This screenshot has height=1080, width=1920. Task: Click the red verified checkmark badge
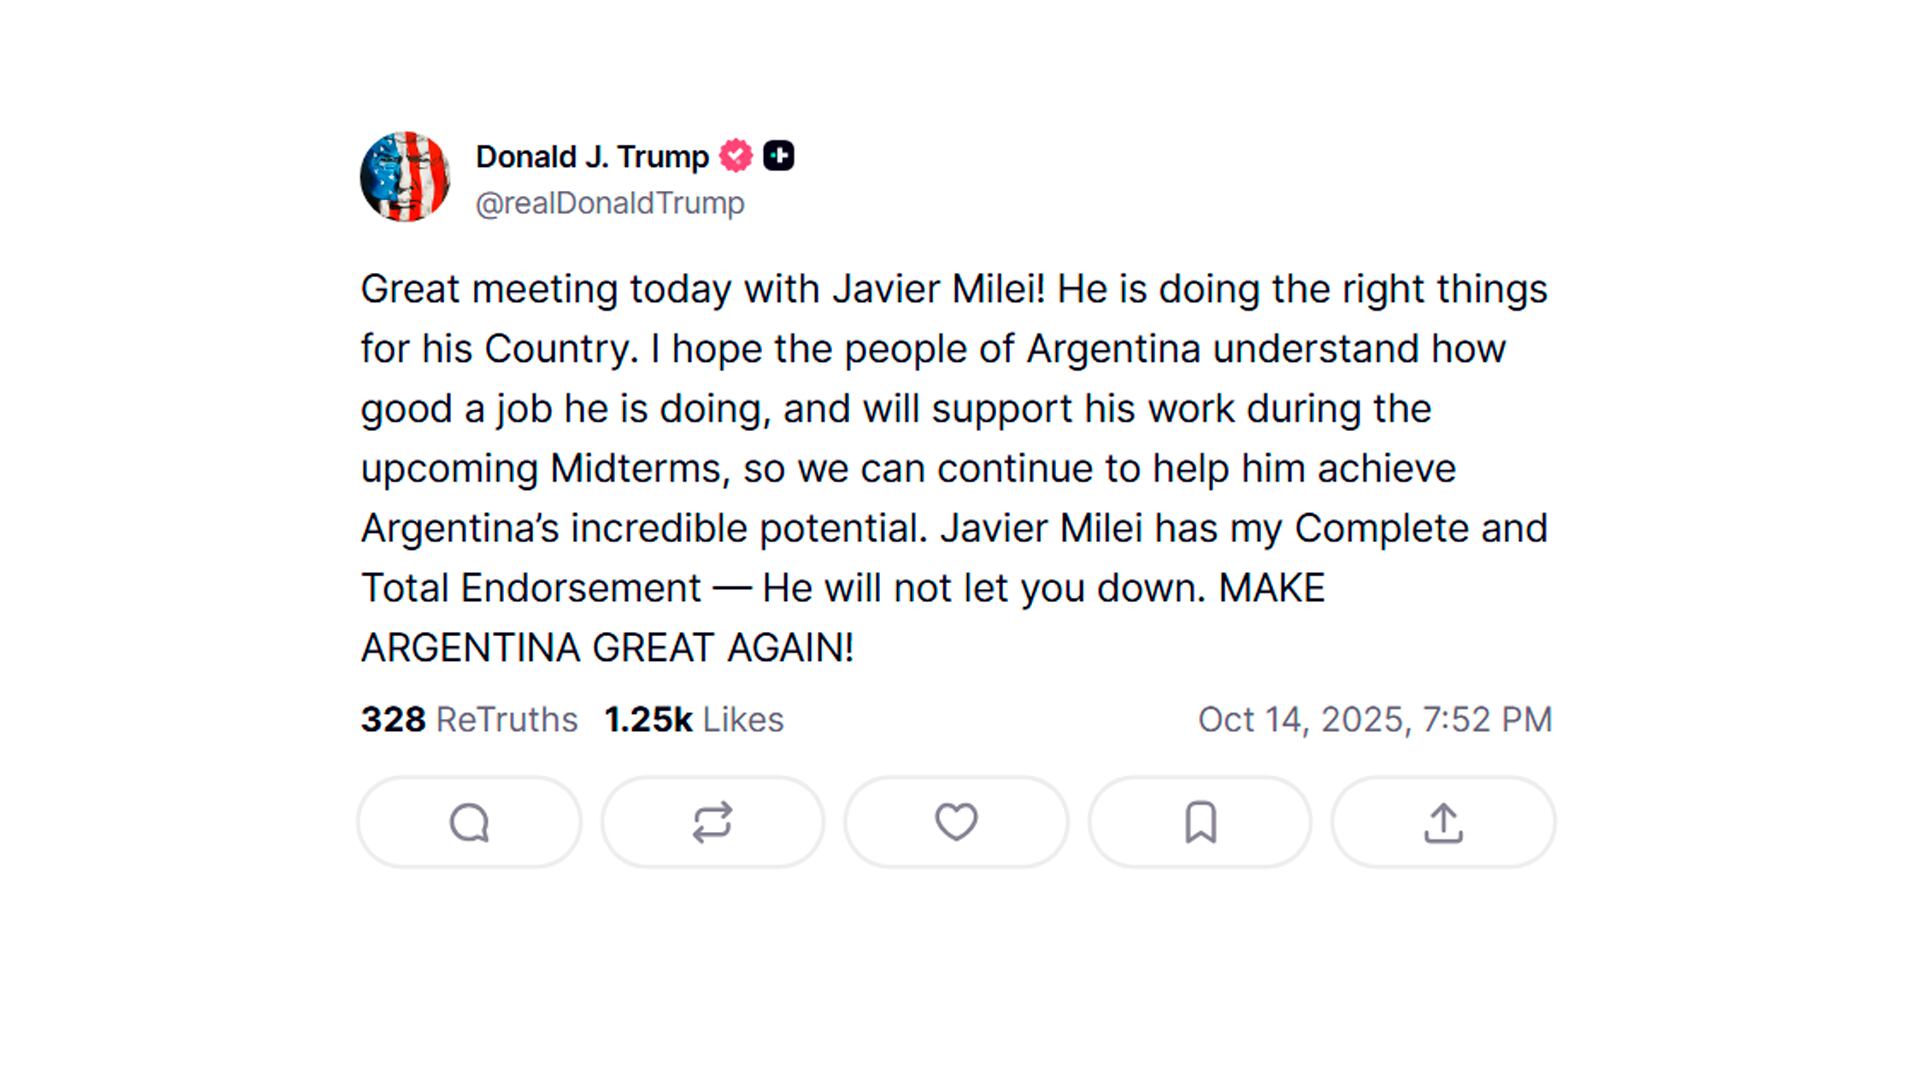pos(736,156)
